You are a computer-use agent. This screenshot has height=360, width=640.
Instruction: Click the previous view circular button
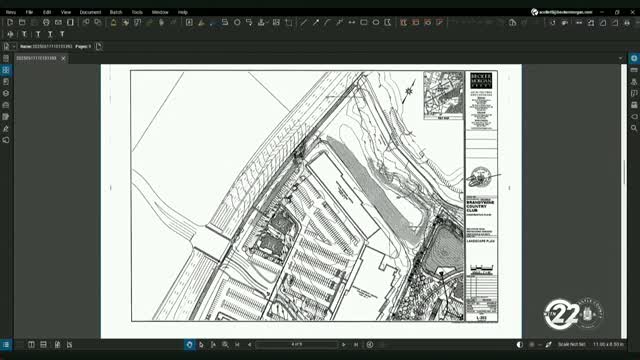click(x=370, y=344)
